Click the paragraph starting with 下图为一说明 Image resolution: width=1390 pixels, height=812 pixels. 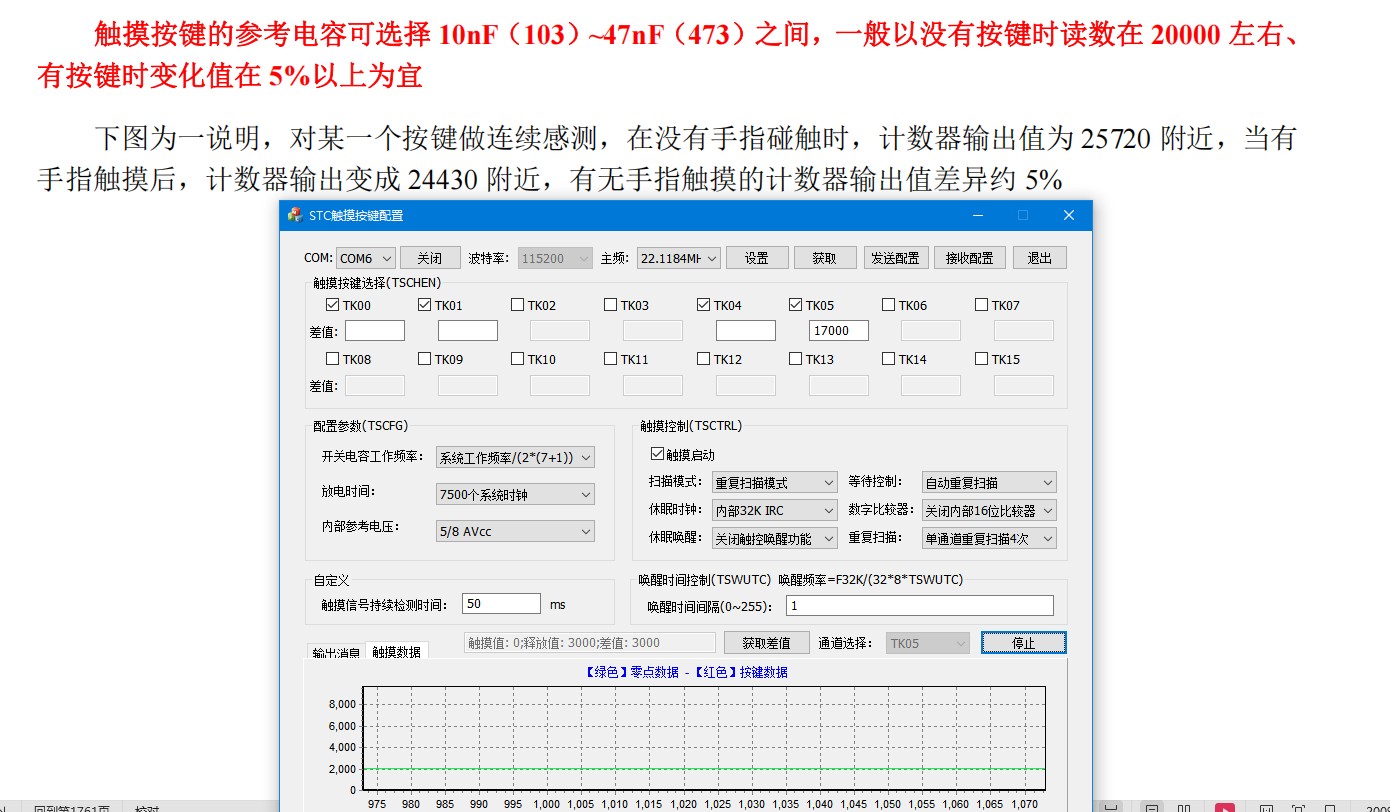[667, 158]
